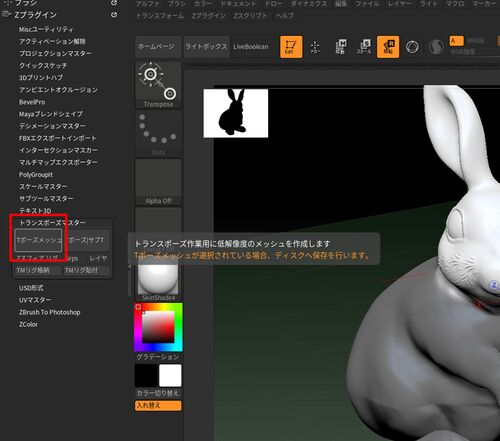Toggle the orange Edit mode button
500x441 pixels.
pos(291,47)
